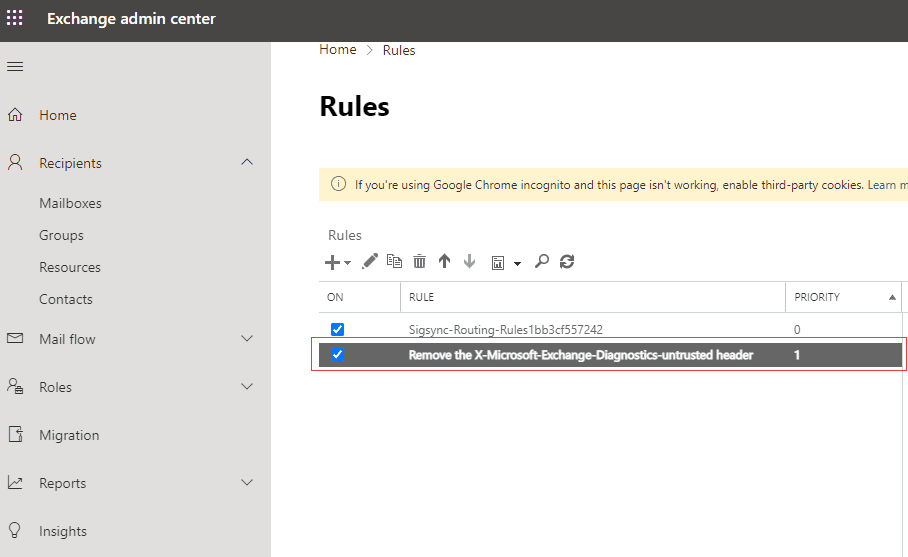Open the app launcher waffle icon
The image size is (908, 557).
(x=15, y=19)
